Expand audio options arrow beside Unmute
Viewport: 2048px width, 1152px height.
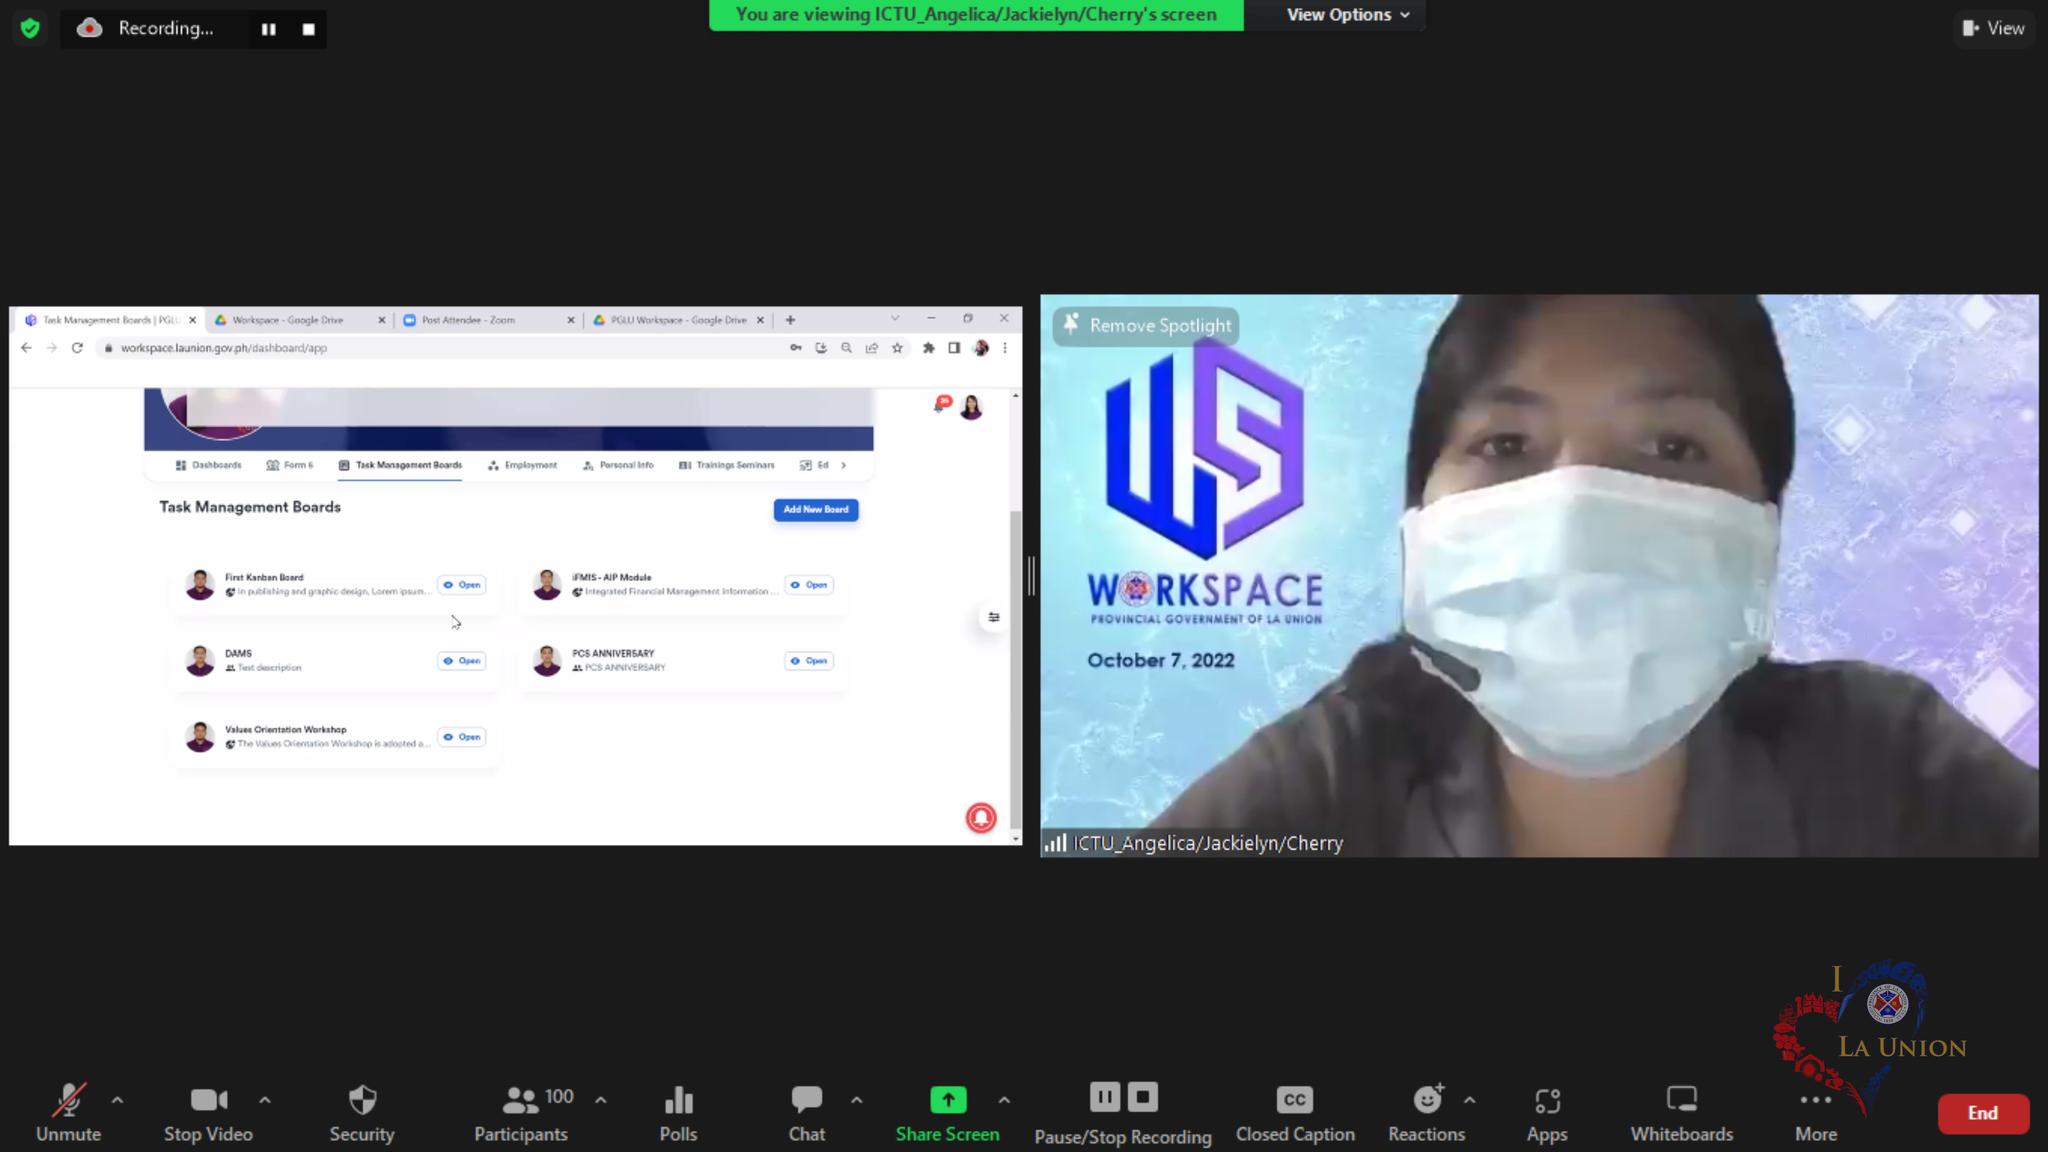pos(117,1100)
